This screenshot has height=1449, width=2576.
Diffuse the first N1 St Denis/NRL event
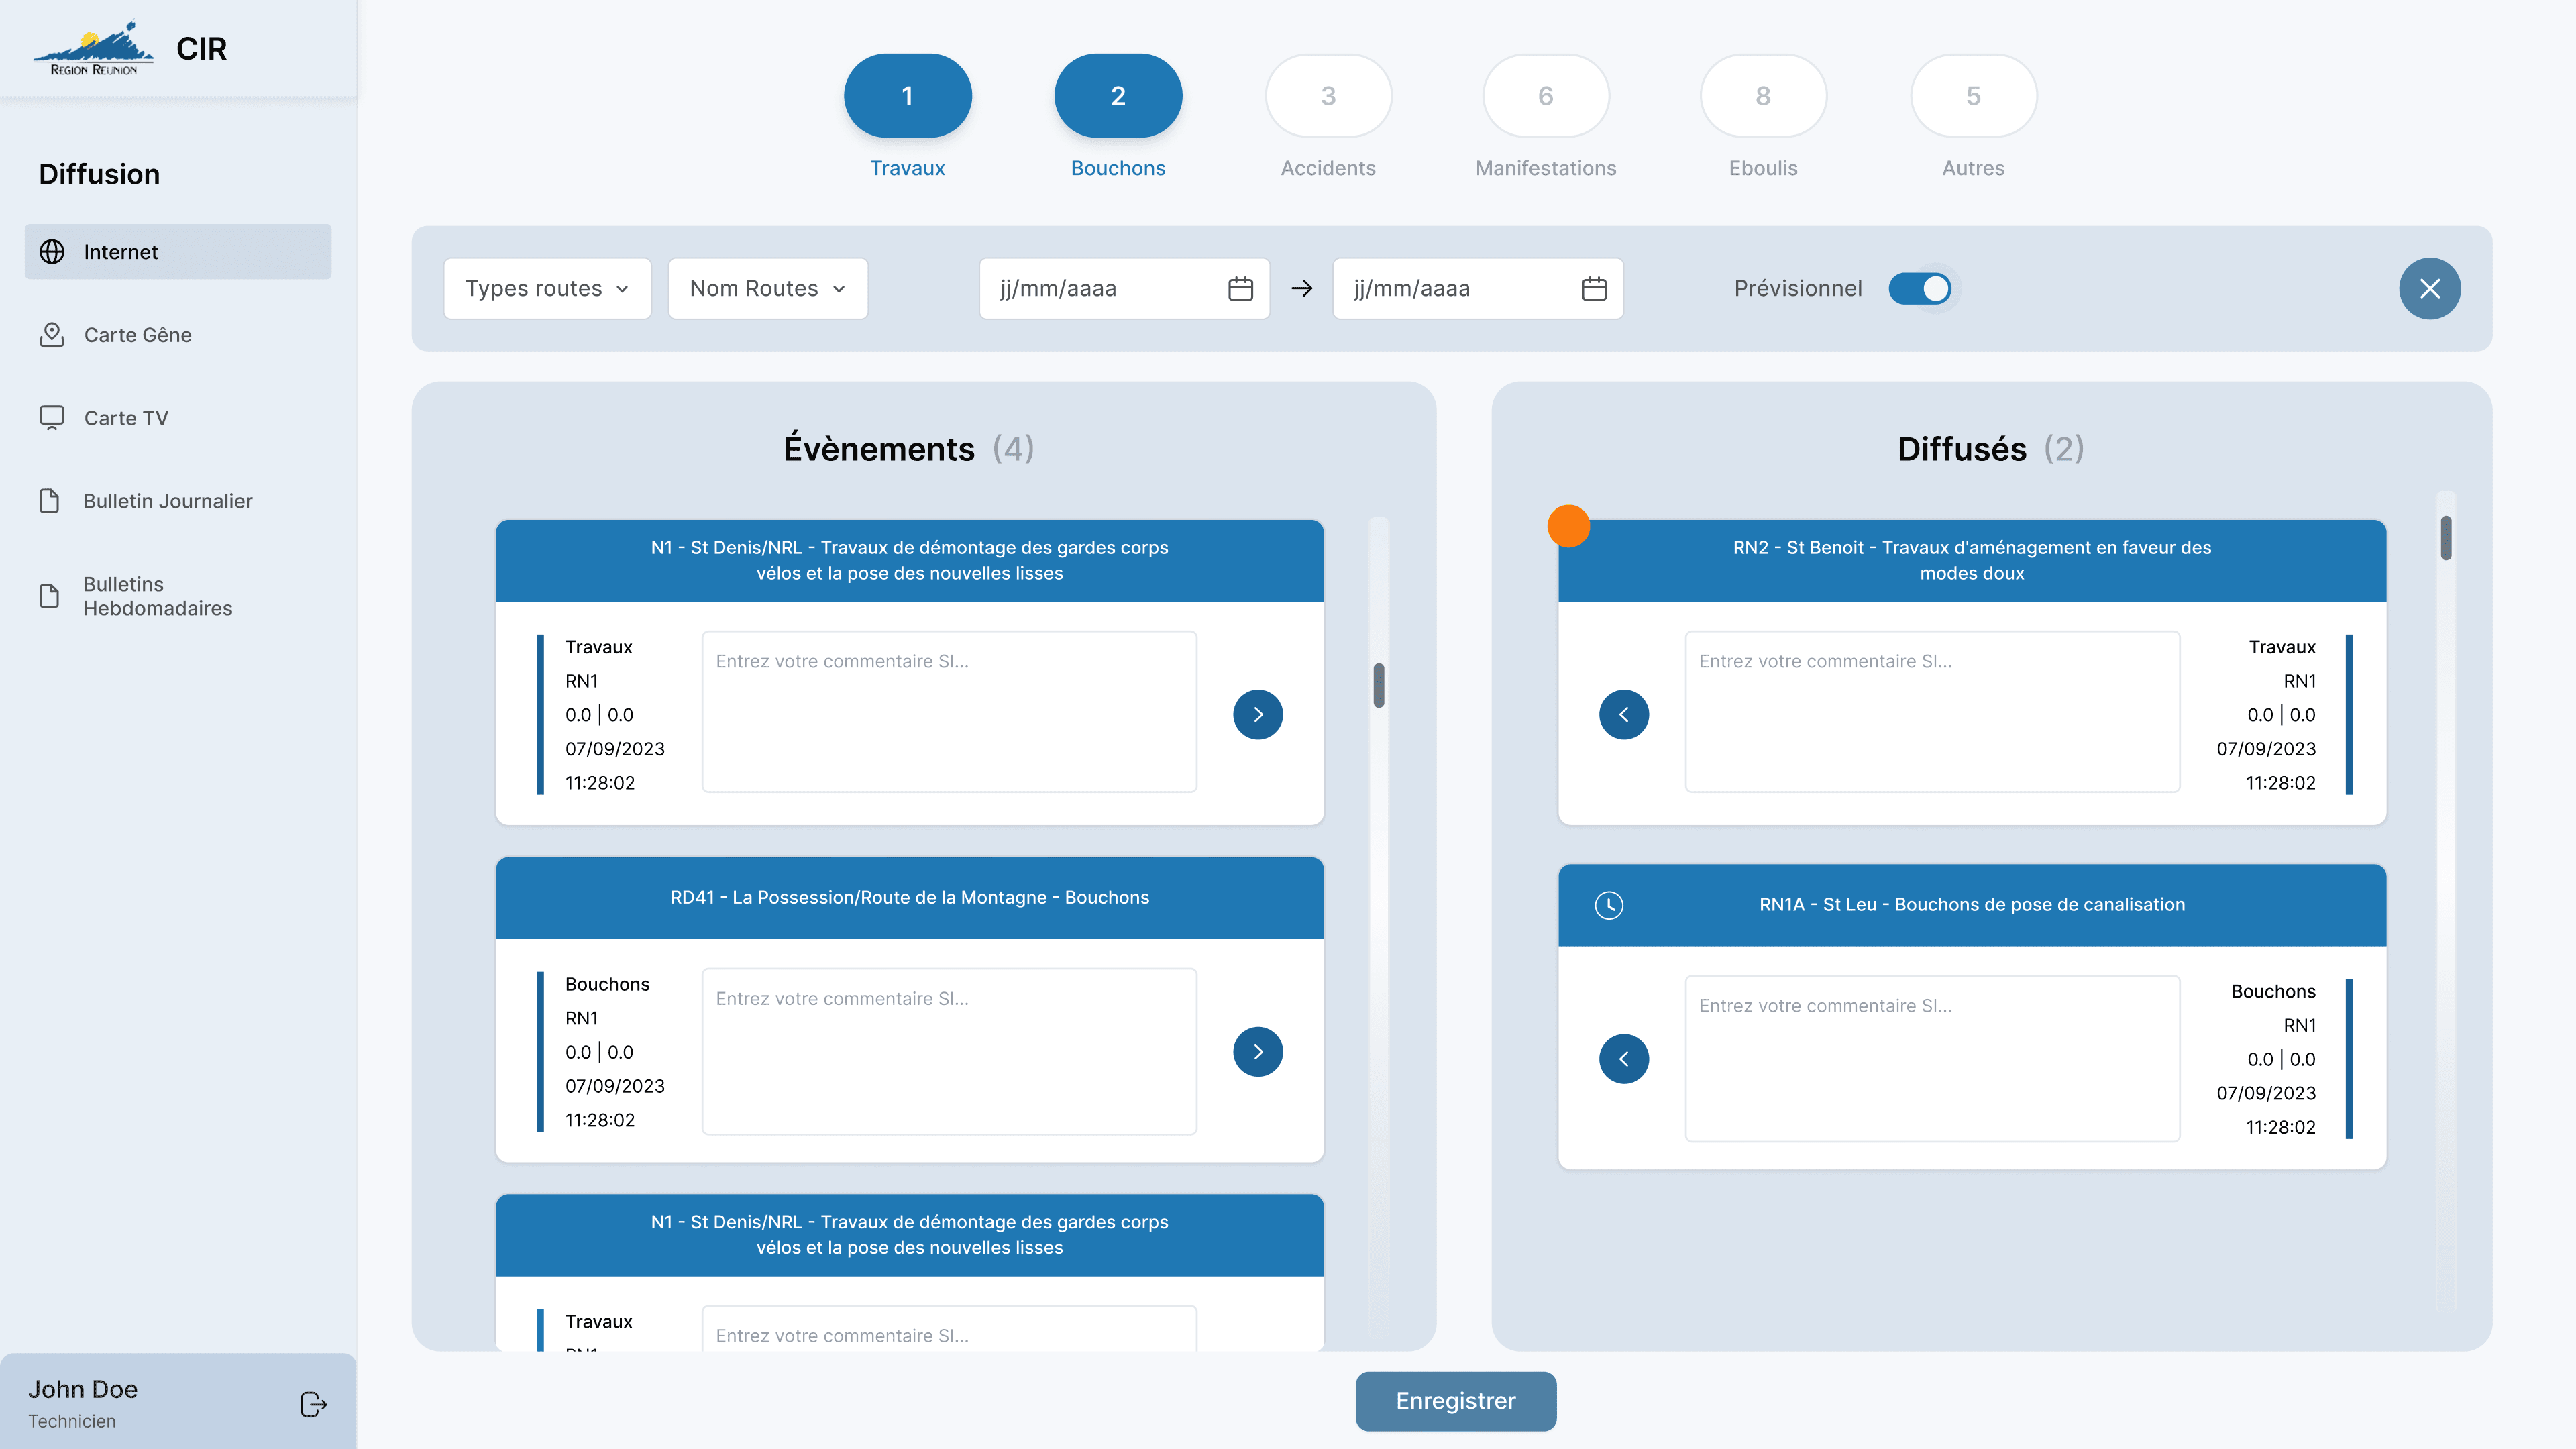tap(1258, 714)
